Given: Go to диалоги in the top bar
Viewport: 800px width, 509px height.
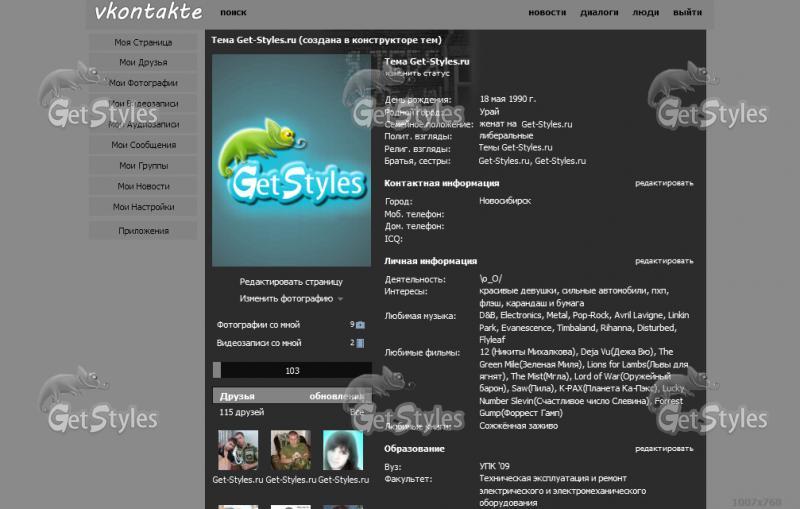Looking at the screenshot, I should point(599,12).
